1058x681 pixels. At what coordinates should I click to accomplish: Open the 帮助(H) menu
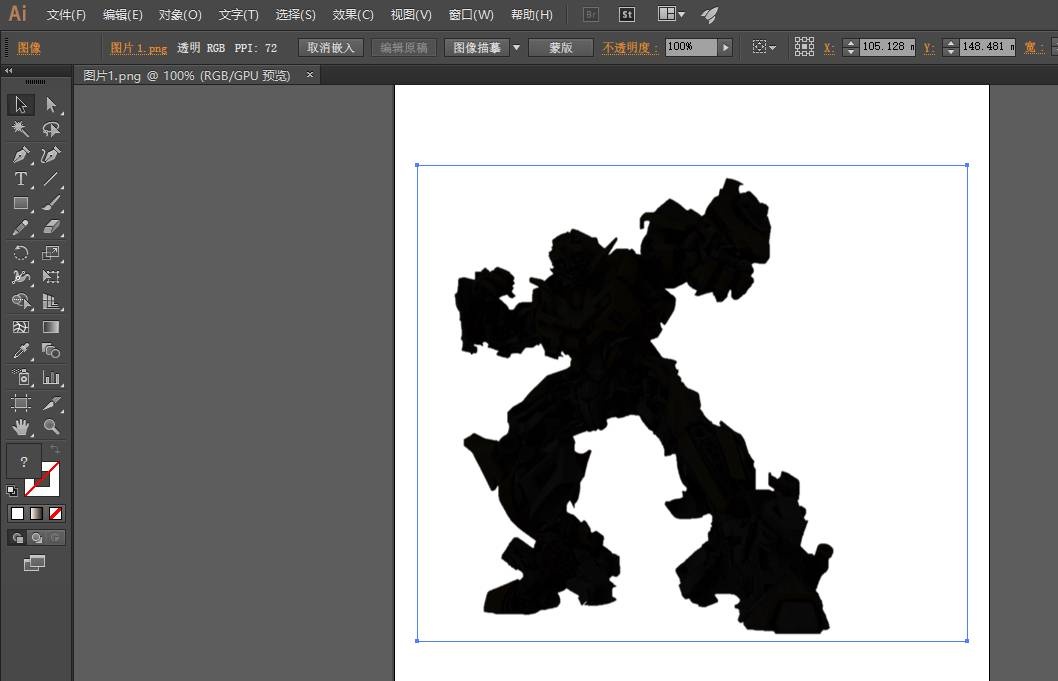(532, 15)
